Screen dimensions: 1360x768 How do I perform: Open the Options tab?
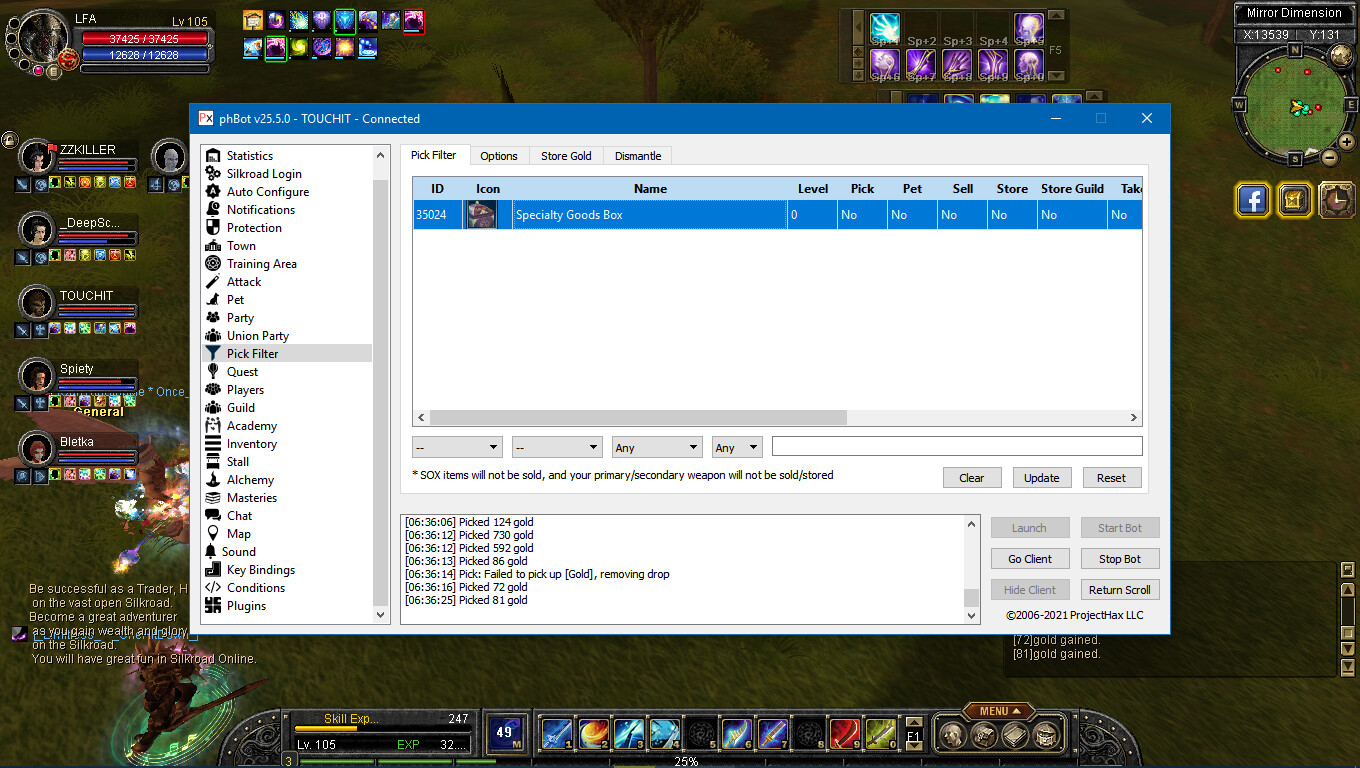tap(499, 156)
